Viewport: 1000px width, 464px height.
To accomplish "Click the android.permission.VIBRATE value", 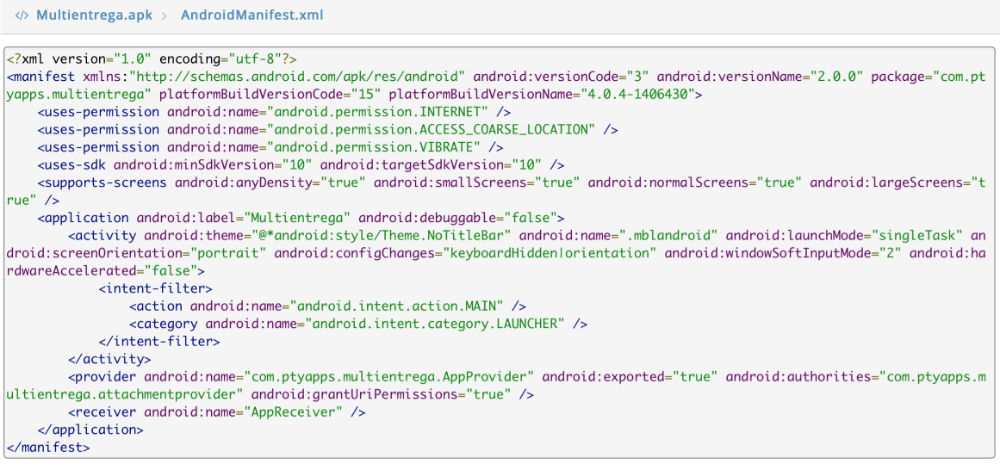I will click(384, 147).
